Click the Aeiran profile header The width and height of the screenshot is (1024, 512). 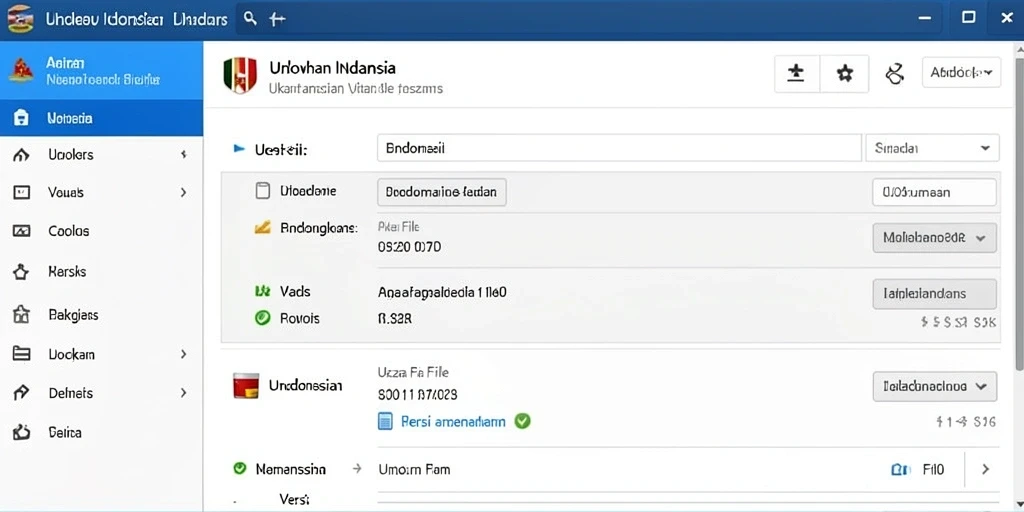101,71
